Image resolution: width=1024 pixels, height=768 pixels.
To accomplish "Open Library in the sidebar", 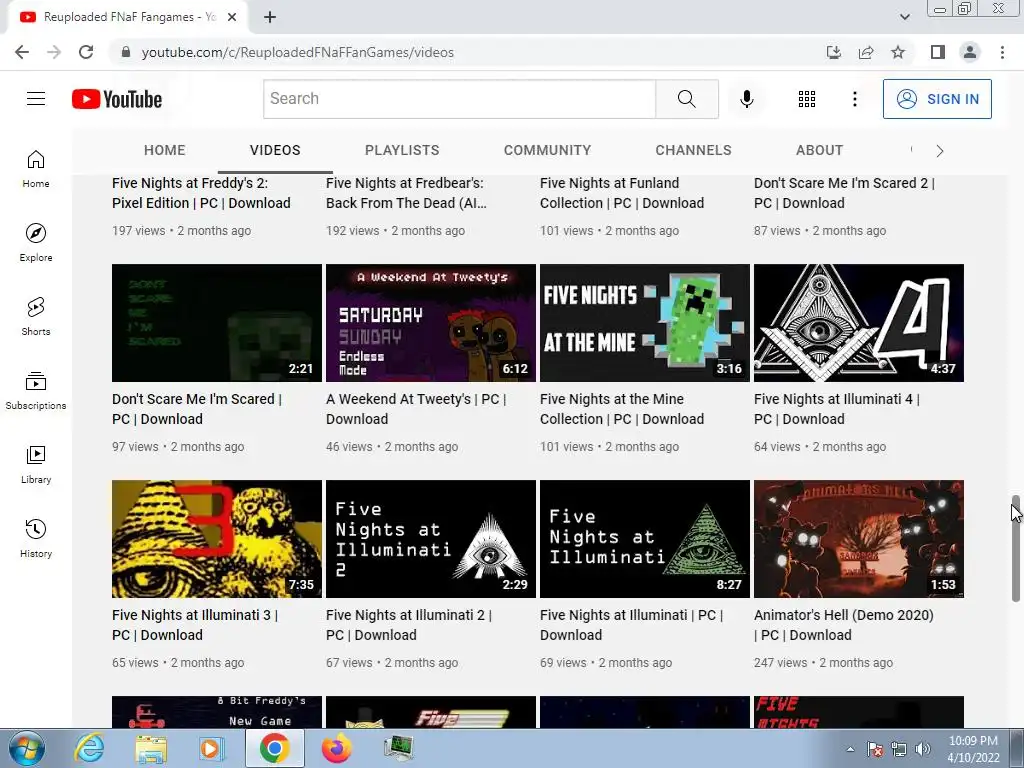I will click(x=36, y=465).
